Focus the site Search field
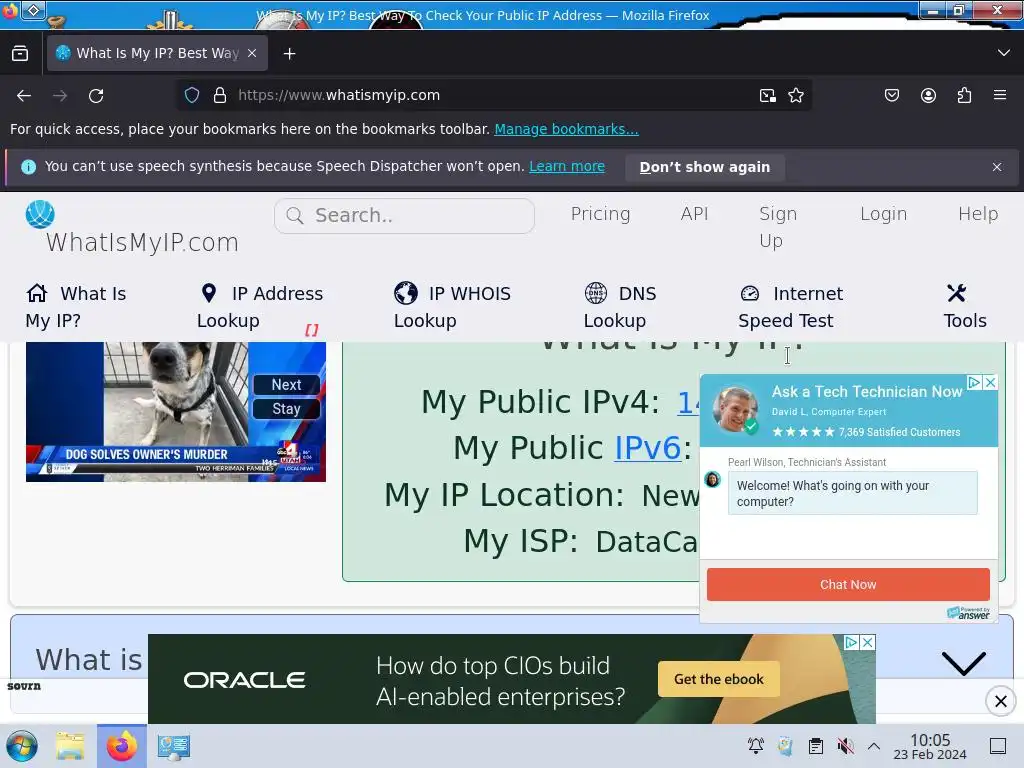The width and height of the screenshot is (1024, 768). point(404,216)
